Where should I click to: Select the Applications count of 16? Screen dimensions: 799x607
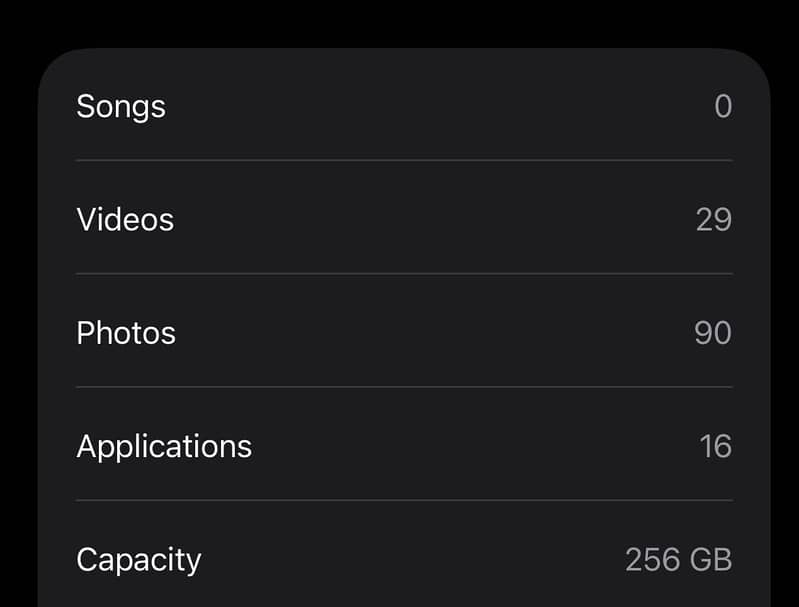[715, 445]
